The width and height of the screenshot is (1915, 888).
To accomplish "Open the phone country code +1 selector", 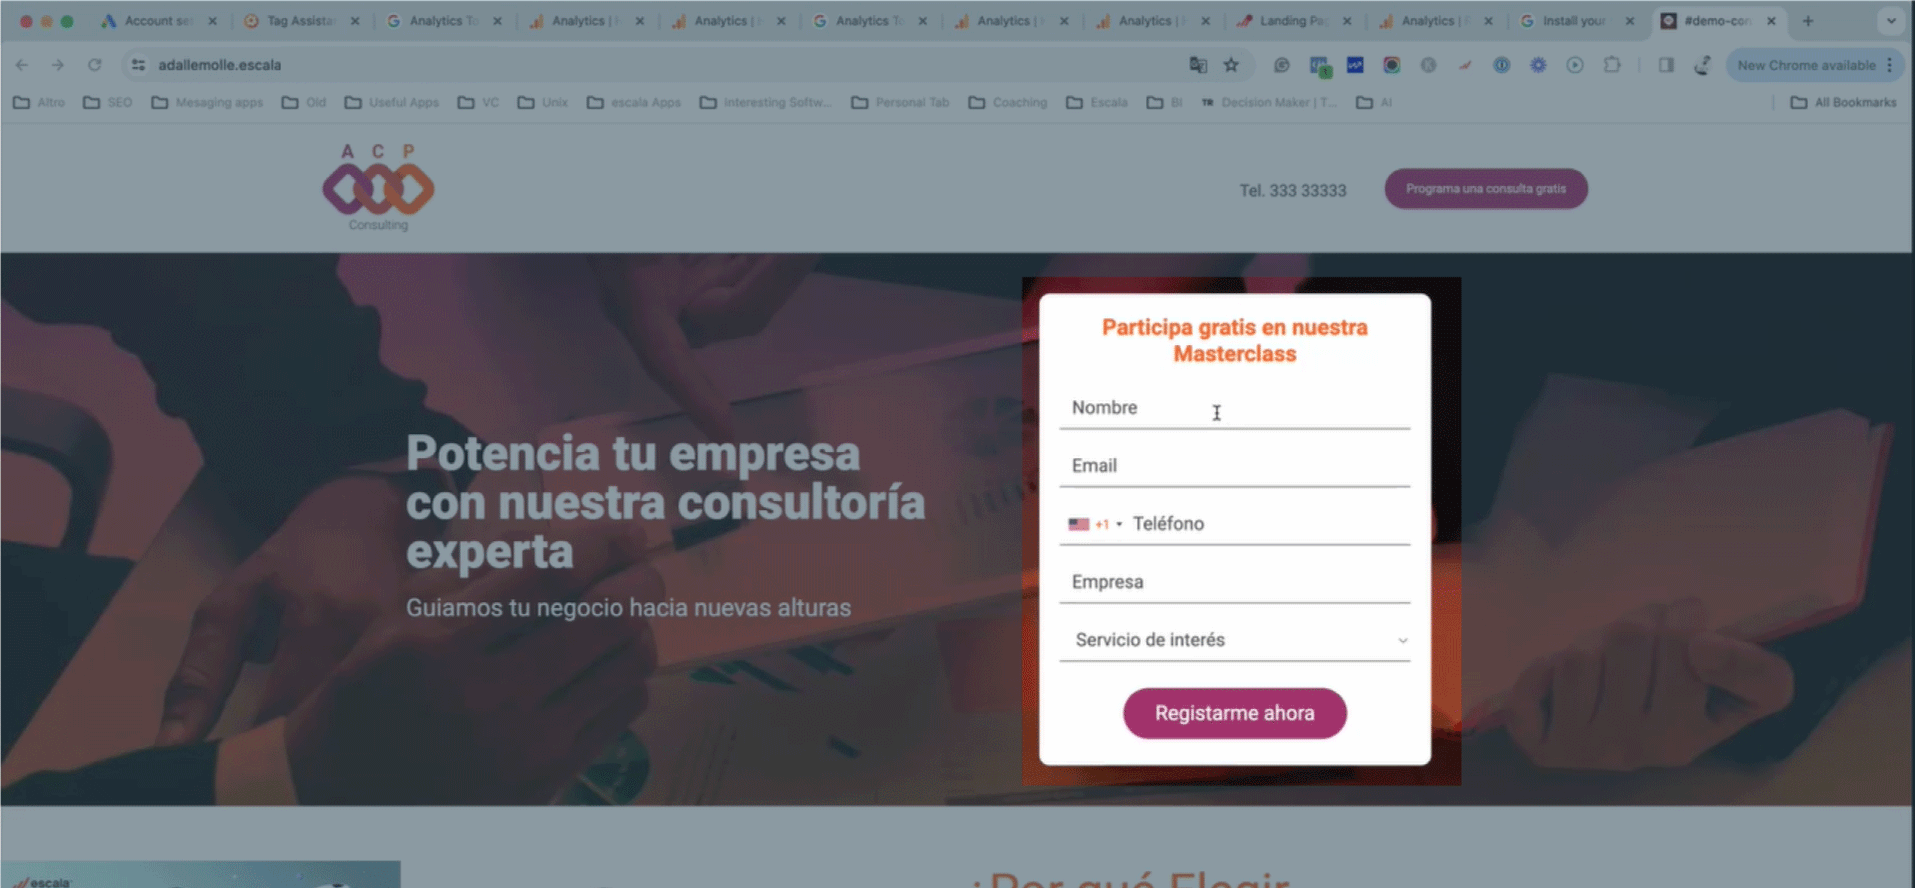I will coord(1096,524).
